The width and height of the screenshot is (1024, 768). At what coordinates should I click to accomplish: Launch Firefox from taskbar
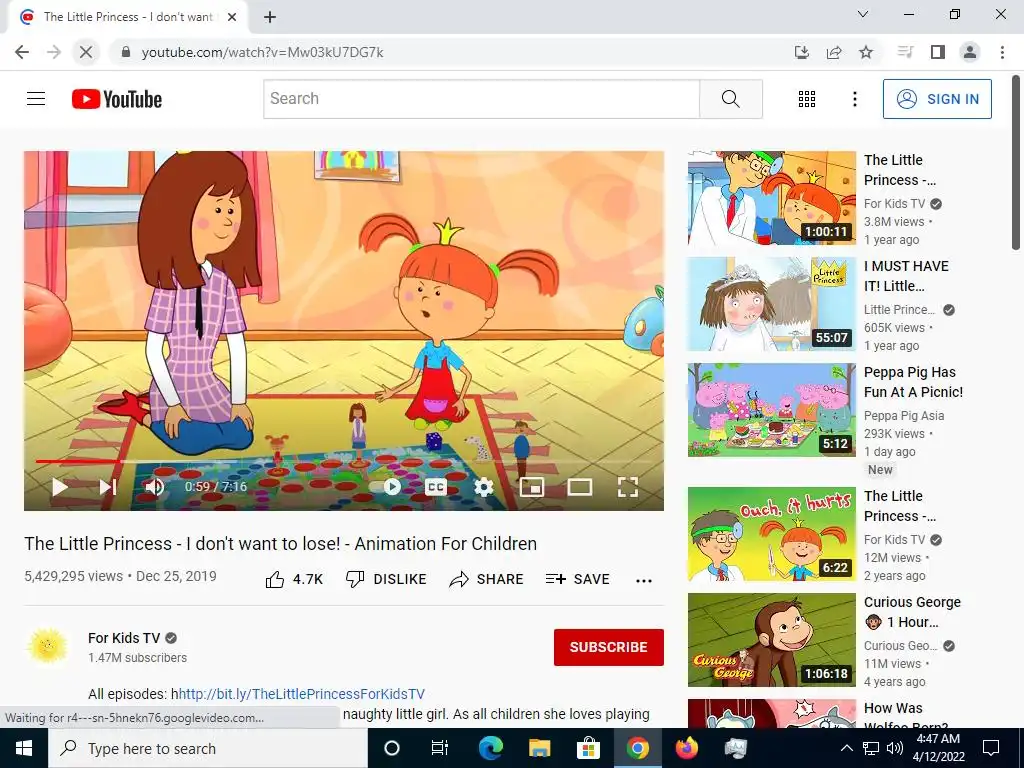click(686, 748)
